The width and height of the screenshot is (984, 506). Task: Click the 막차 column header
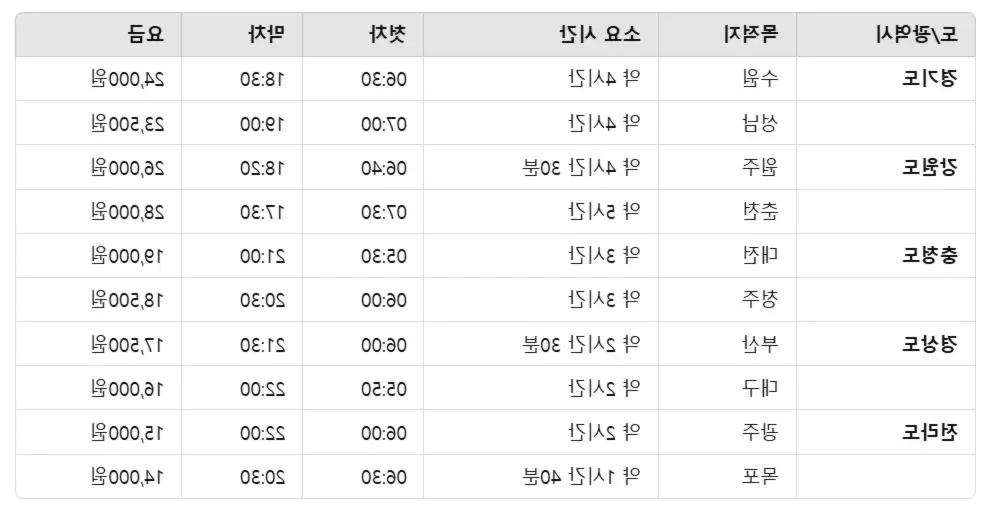coord(242,35)
